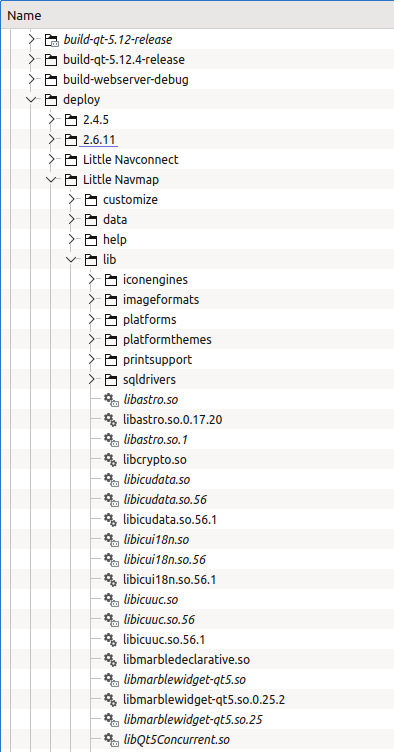Click the folder icon beside 2.6.11
Image resolution: width=394 pixels, height=752 pixels.
click(x=70, y=140)
